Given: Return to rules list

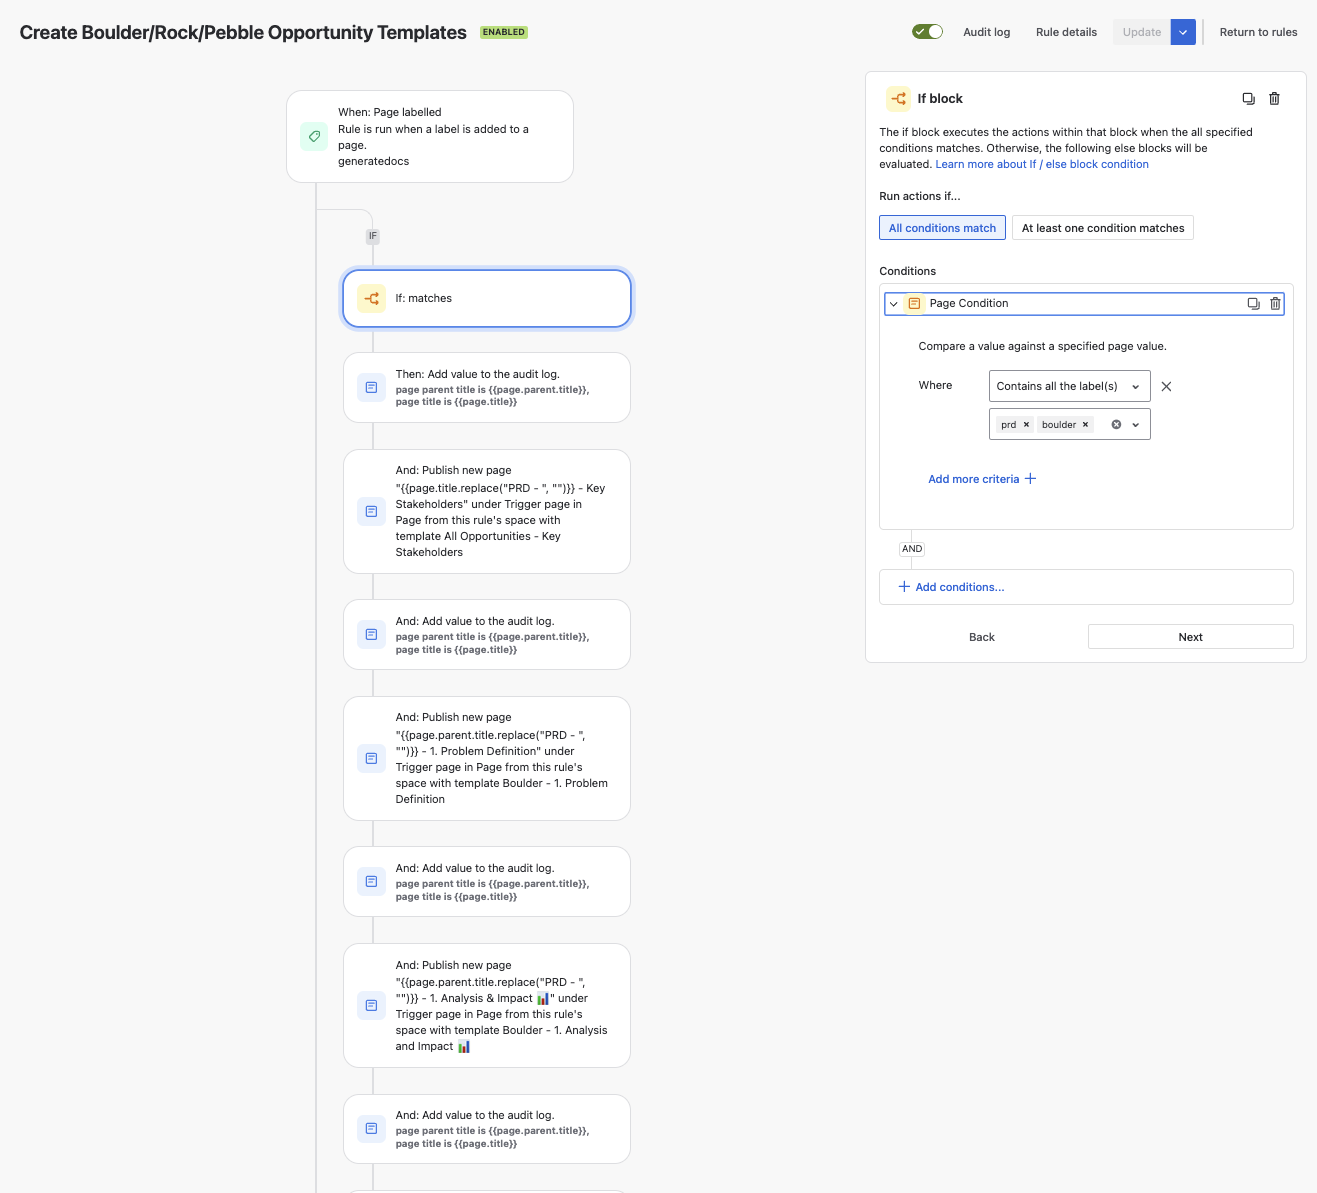Looking at the screenshot, I should (1258, 32).
